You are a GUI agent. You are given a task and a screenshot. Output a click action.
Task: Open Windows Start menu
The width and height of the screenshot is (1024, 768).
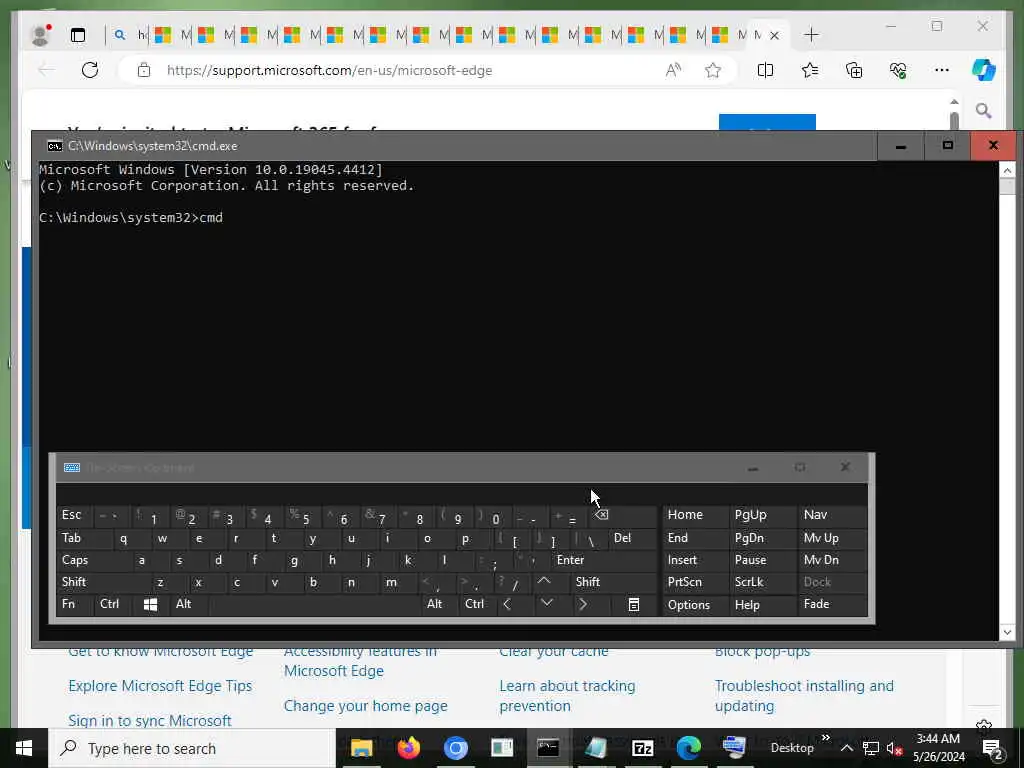point(24,748)
